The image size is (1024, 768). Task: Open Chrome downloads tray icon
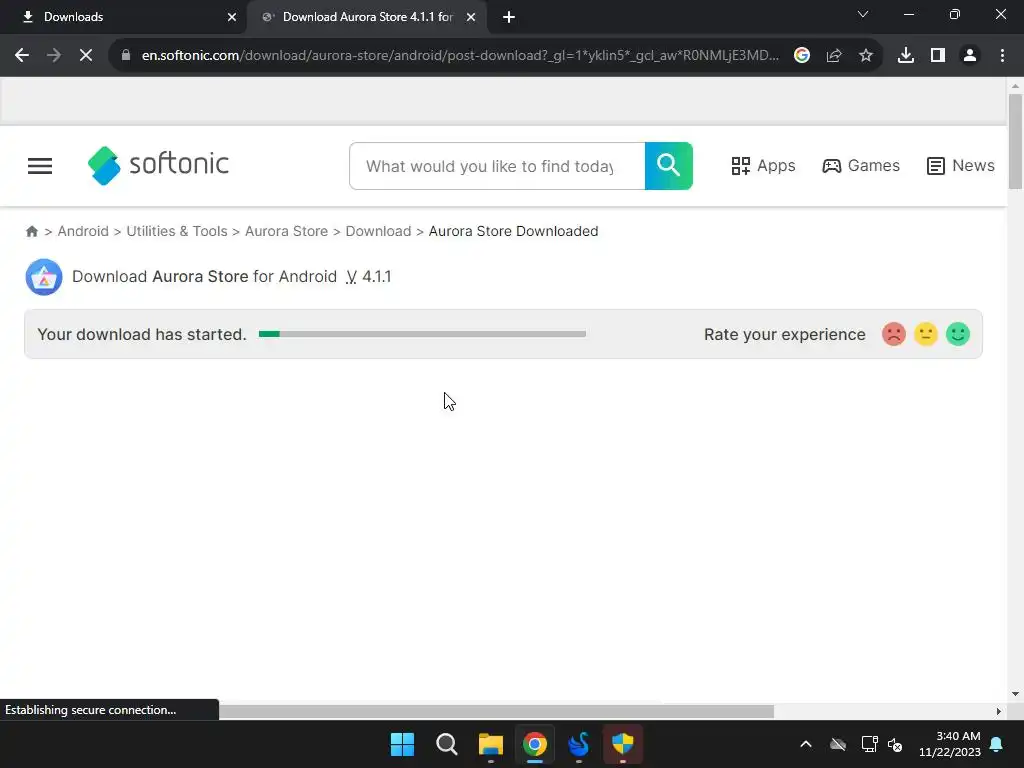tap(906, 56)
